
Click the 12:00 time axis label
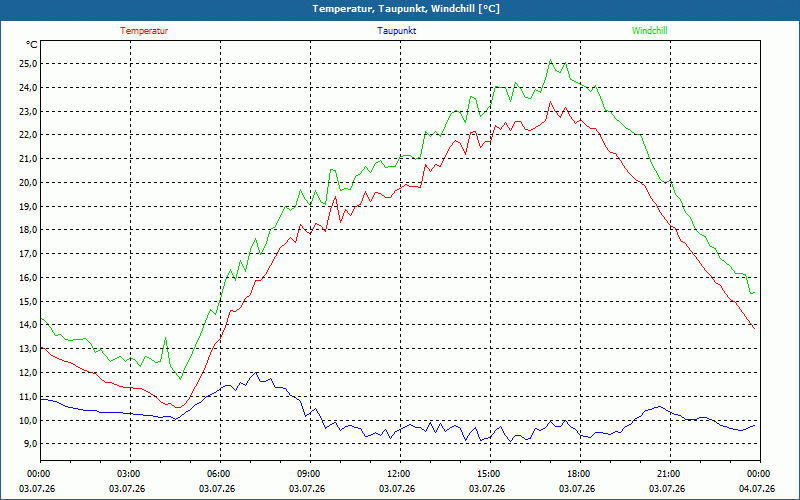tap(399, 473)
